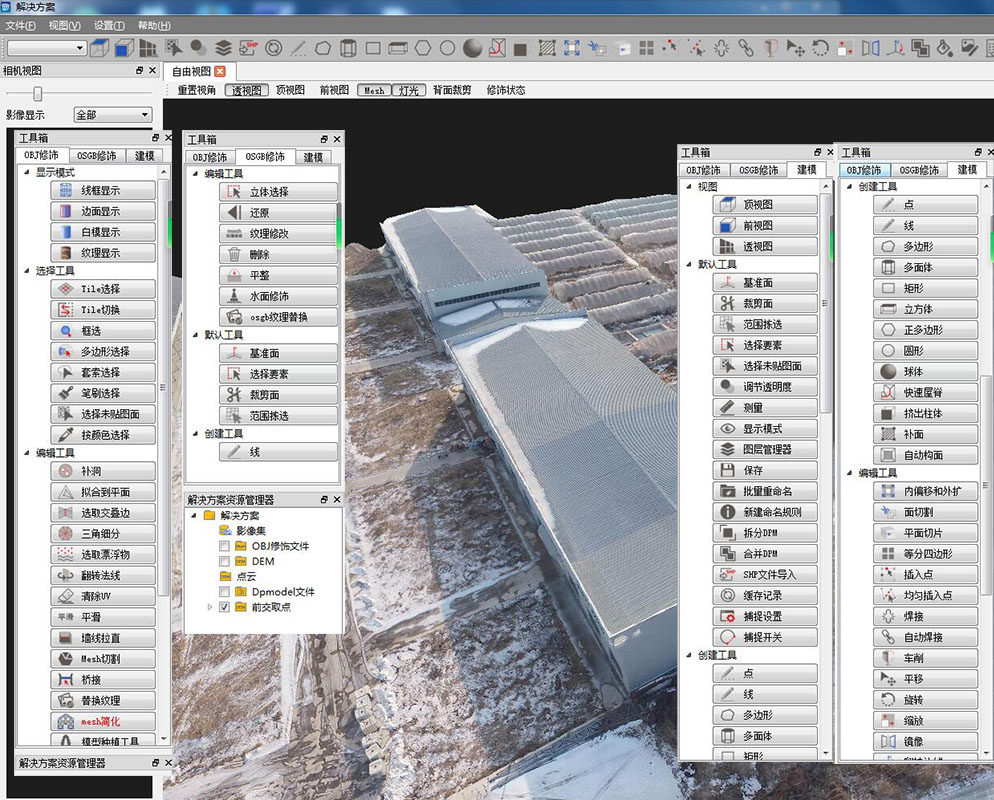
Task: Open the 设置 menu
Action: click(110, 25)
